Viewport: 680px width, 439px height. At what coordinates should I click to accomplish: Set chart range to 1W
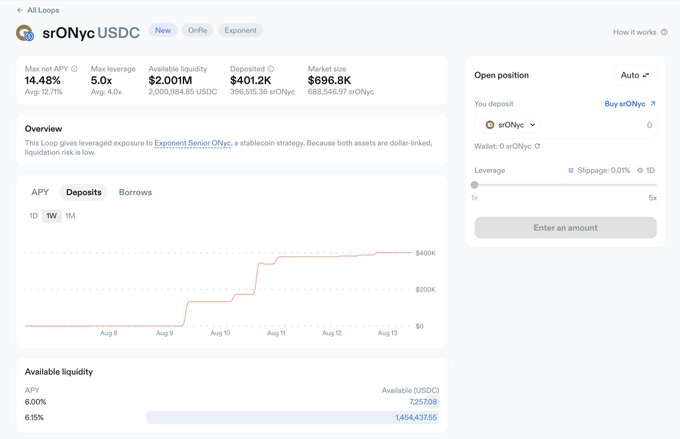click(x=52, y=216)
